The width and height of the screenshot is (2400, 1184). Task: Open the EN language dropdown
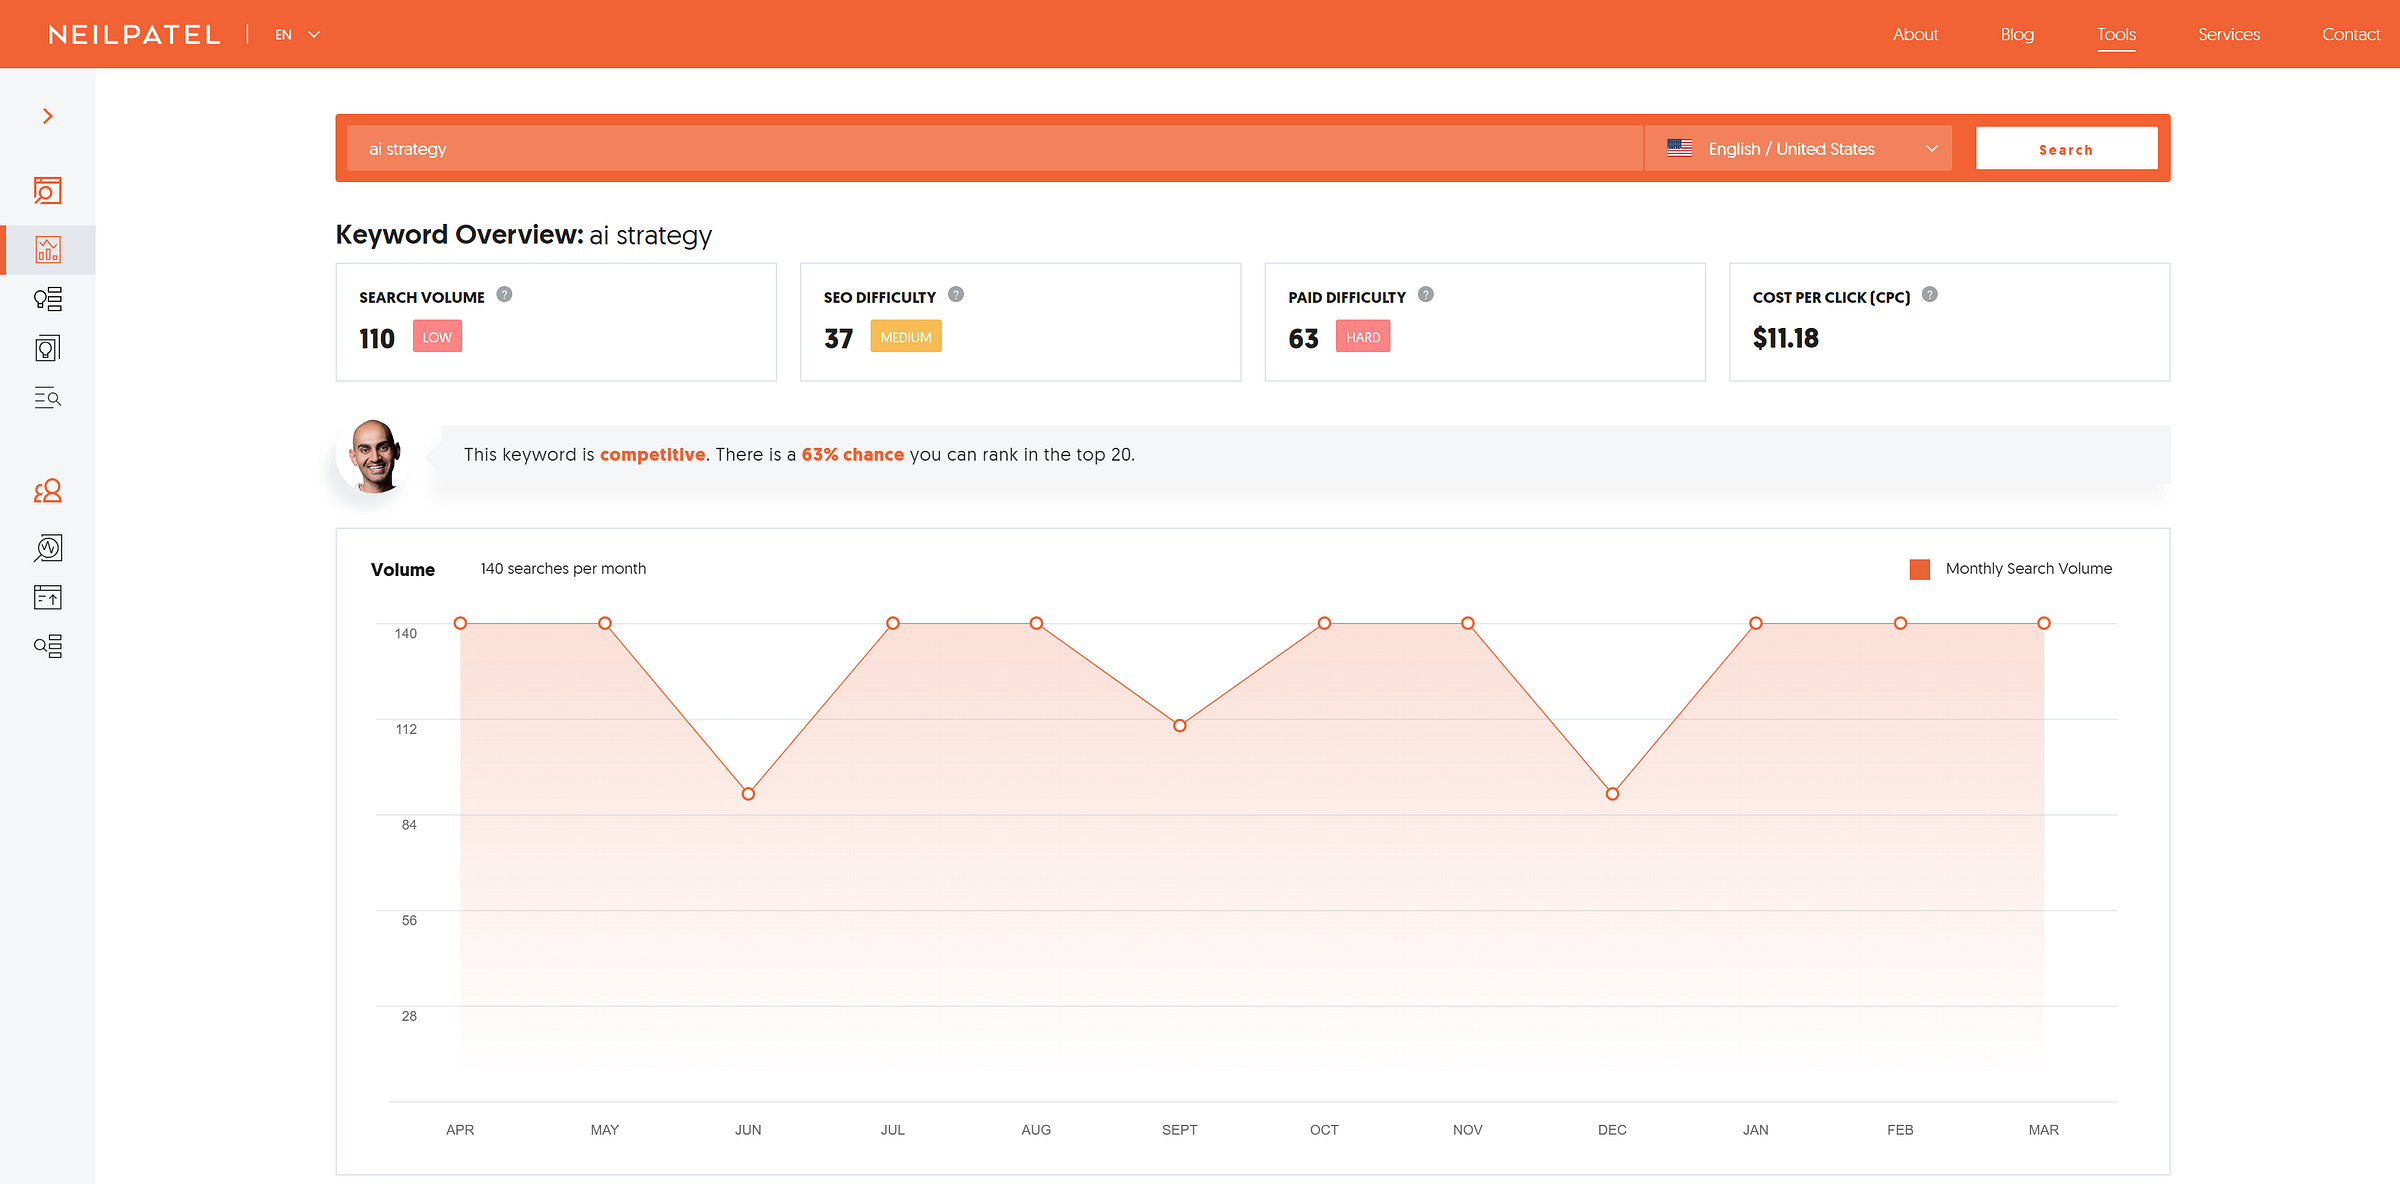(x=297, y=34)
